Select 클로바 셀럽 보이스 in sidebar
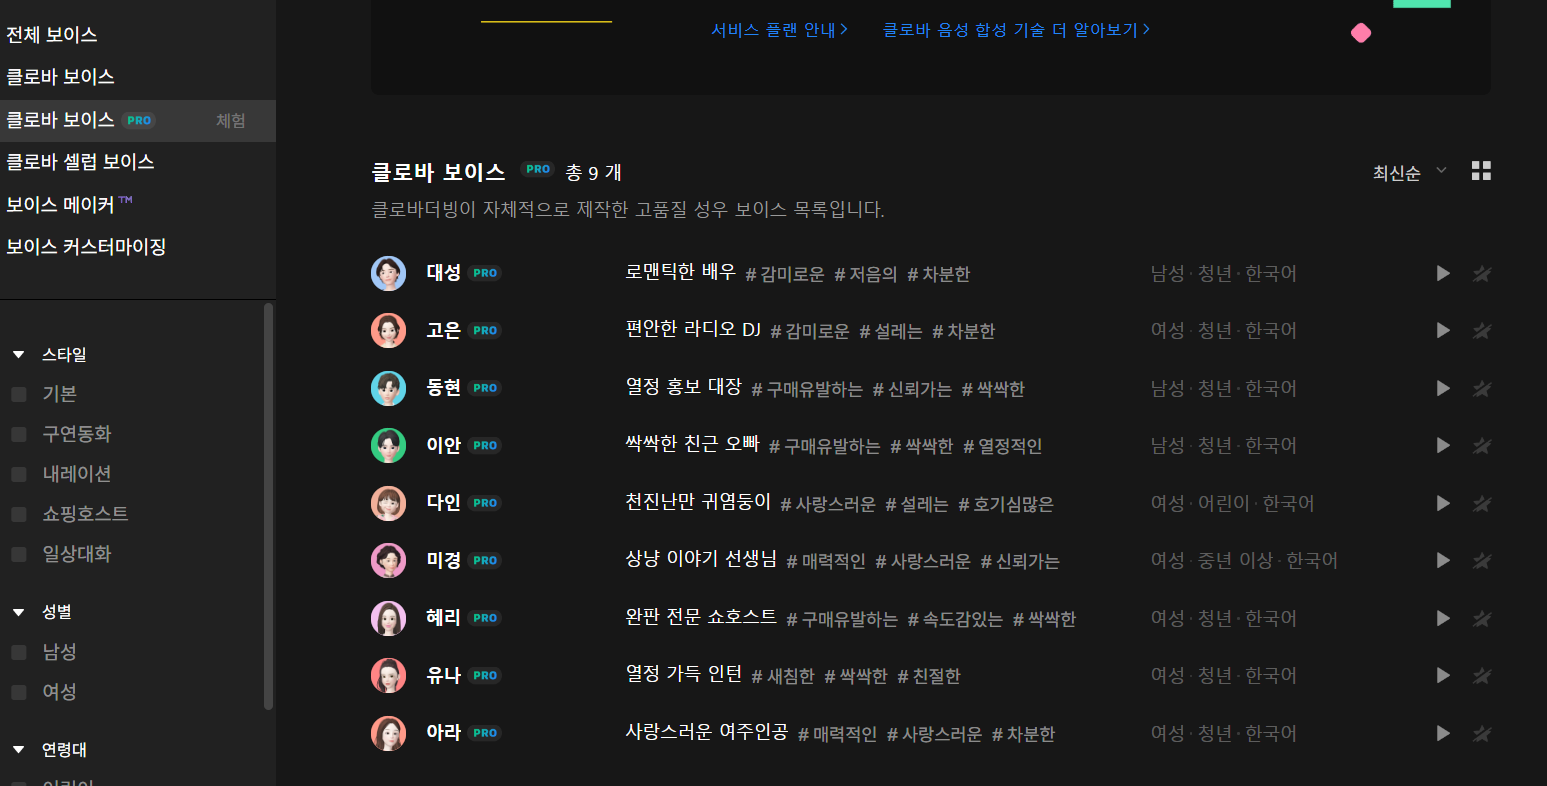Screen dimensions: 1547x786 tap(80, 162)
